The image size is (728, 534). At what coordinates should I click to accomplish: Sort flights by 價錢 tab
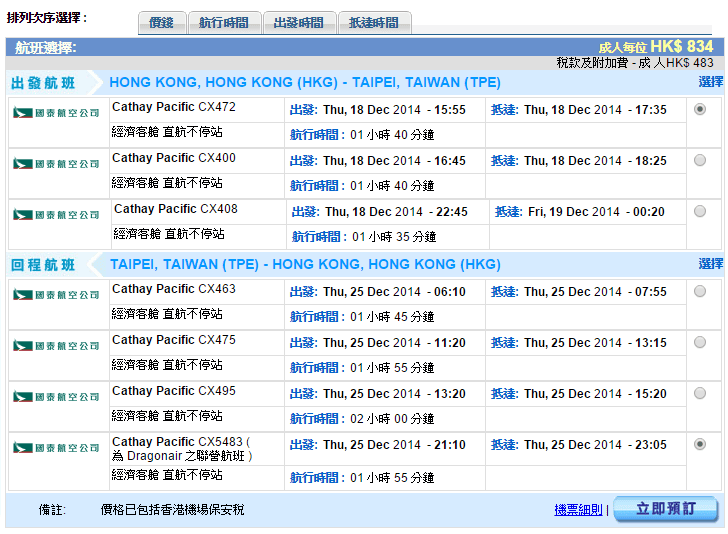(x=161, y=23)
